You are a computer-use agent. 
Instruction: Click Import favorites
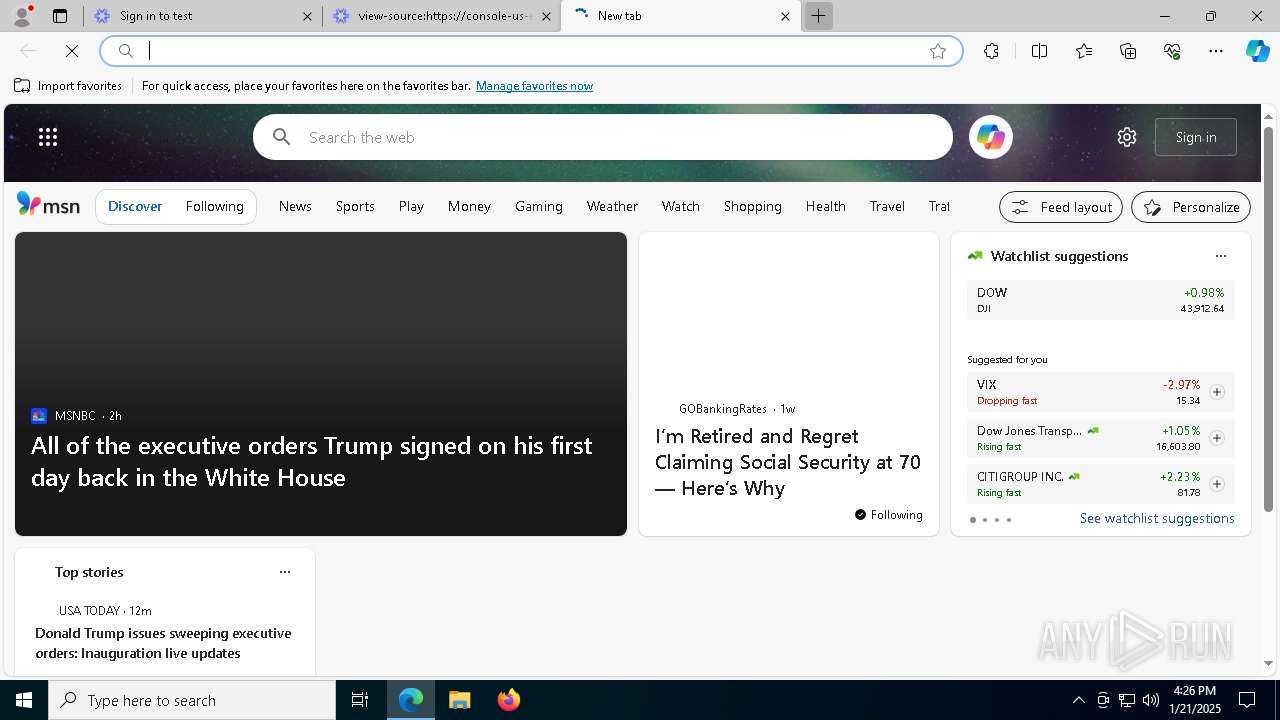point(68,86)
